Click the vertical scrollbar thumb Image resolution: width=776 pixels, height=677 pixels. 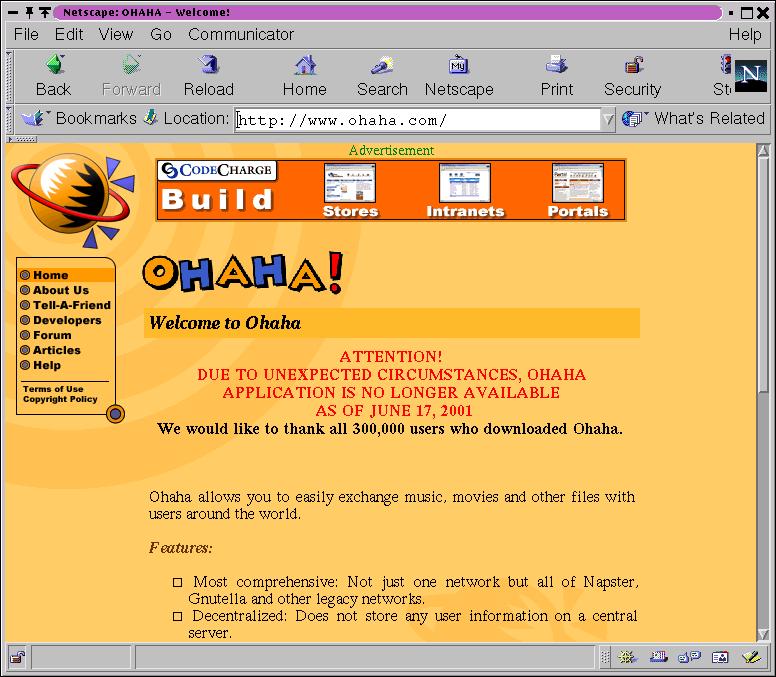[763, 275]
